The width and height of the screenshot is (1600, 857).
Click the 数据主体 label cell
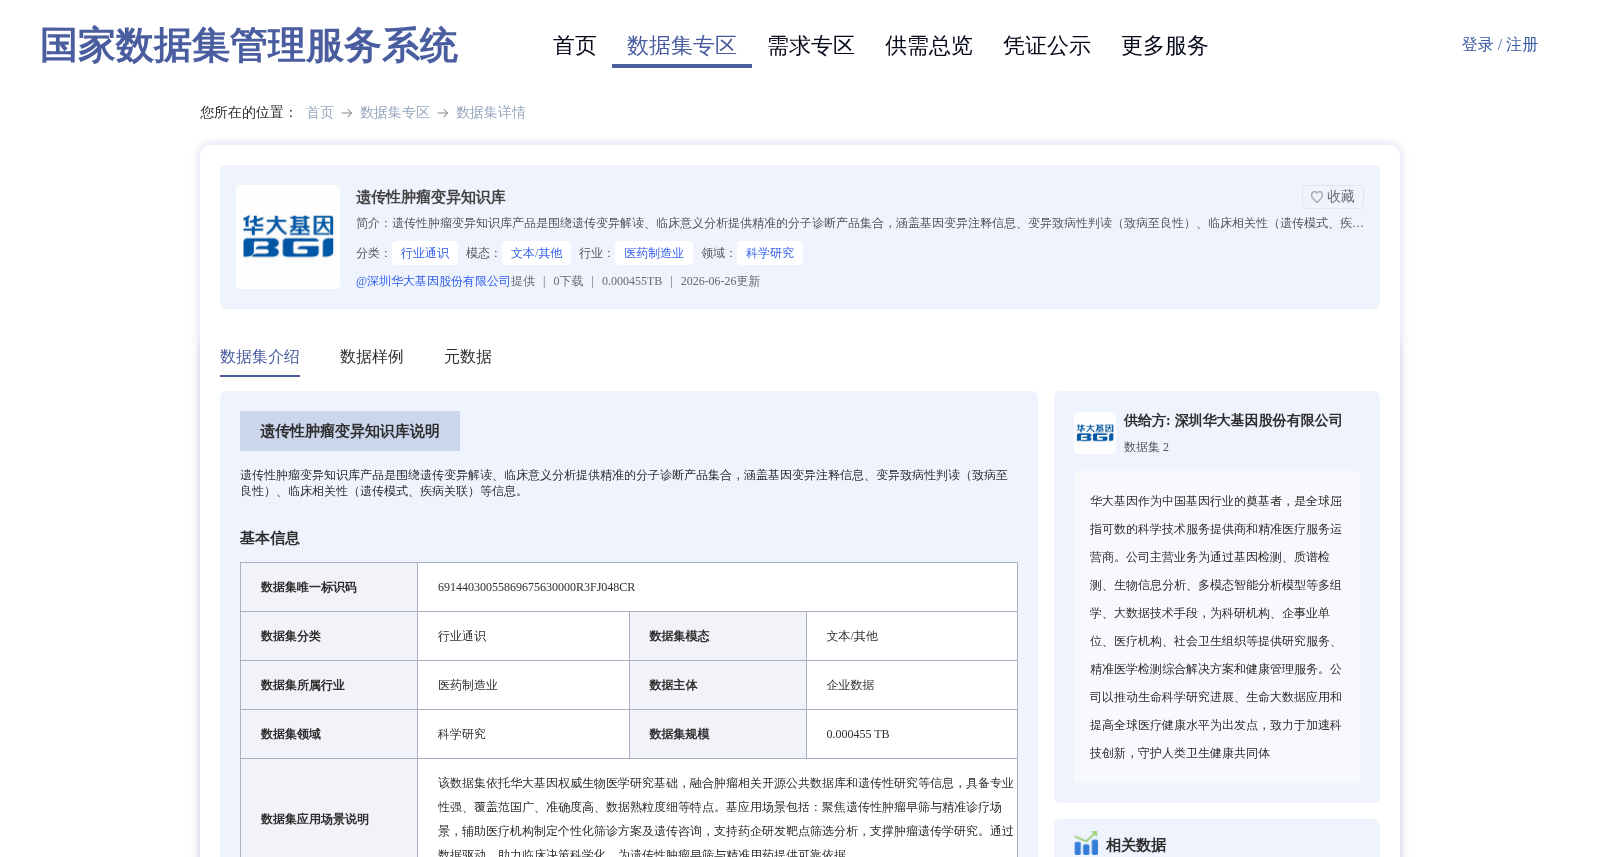pos(718,685)
